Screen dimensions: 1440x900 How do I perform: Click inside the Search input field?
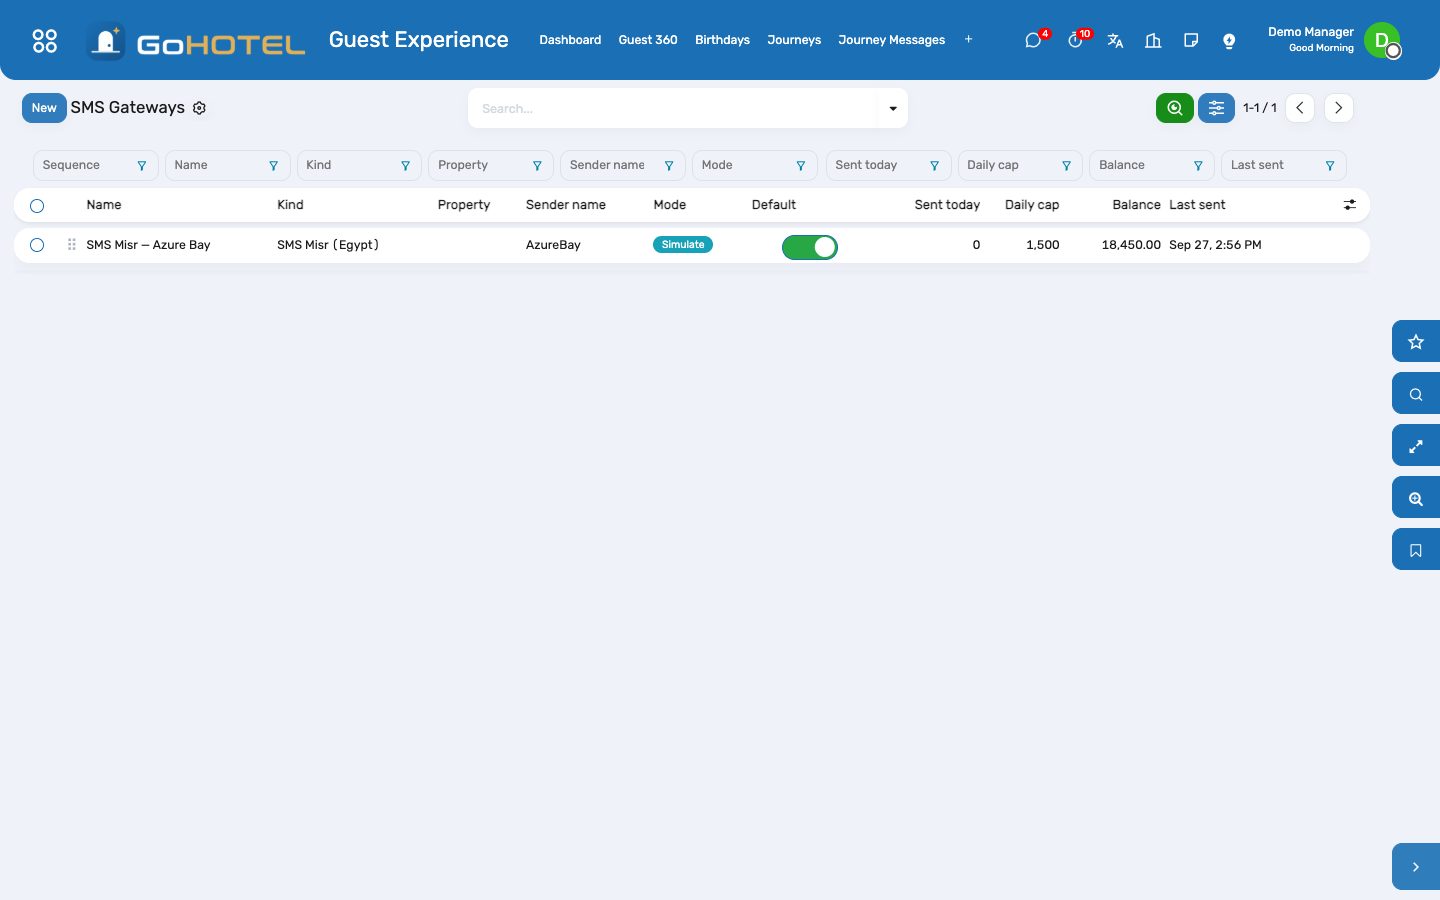[x=673, y=108]
